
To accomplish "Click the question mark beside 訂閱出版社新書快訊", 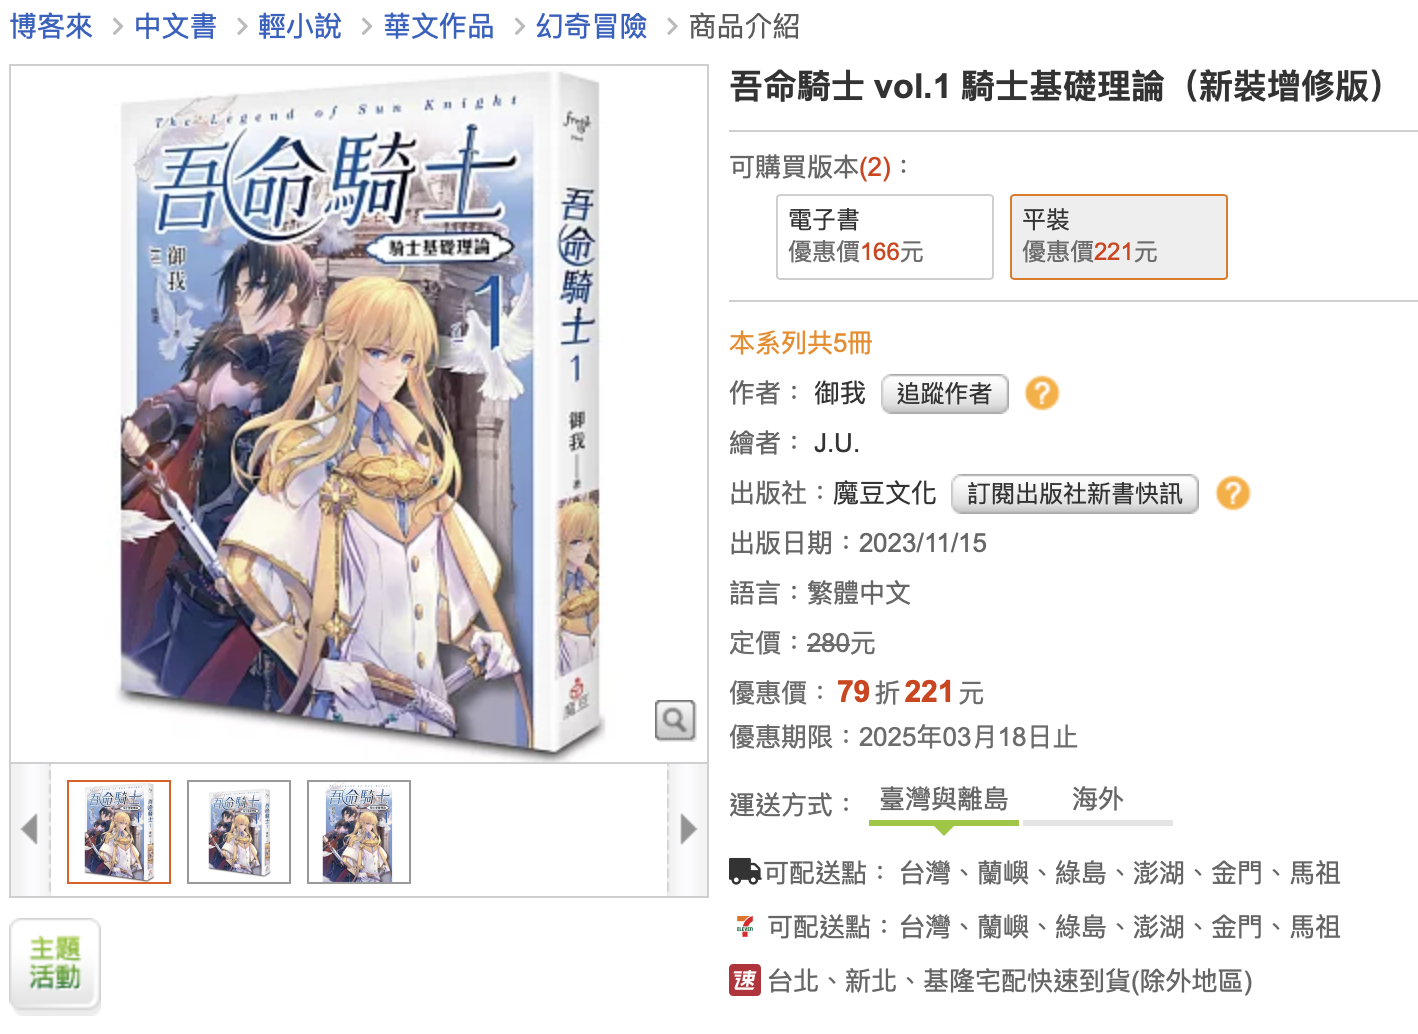I will [x=1232, y=493].
